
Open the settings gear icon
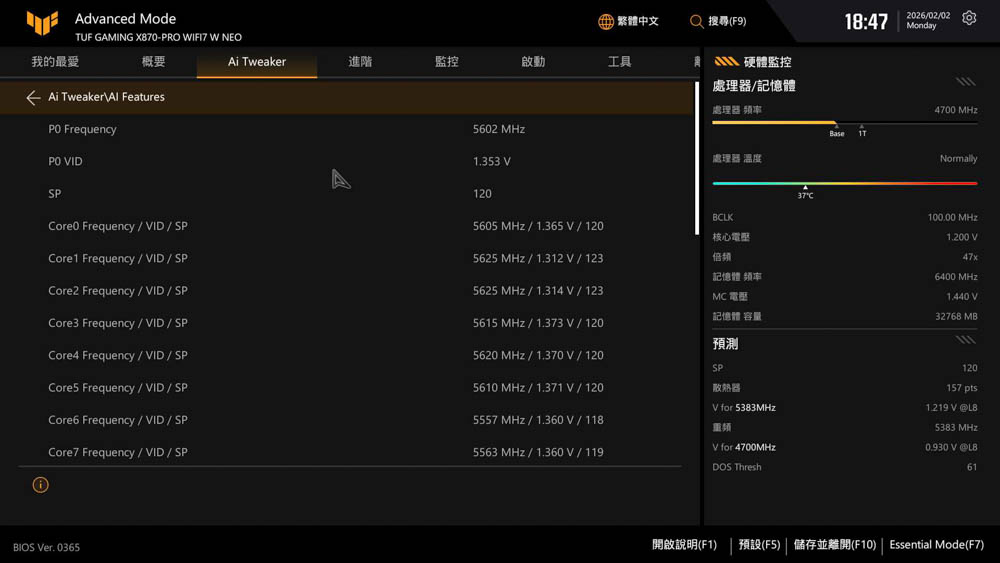[969, 19]
